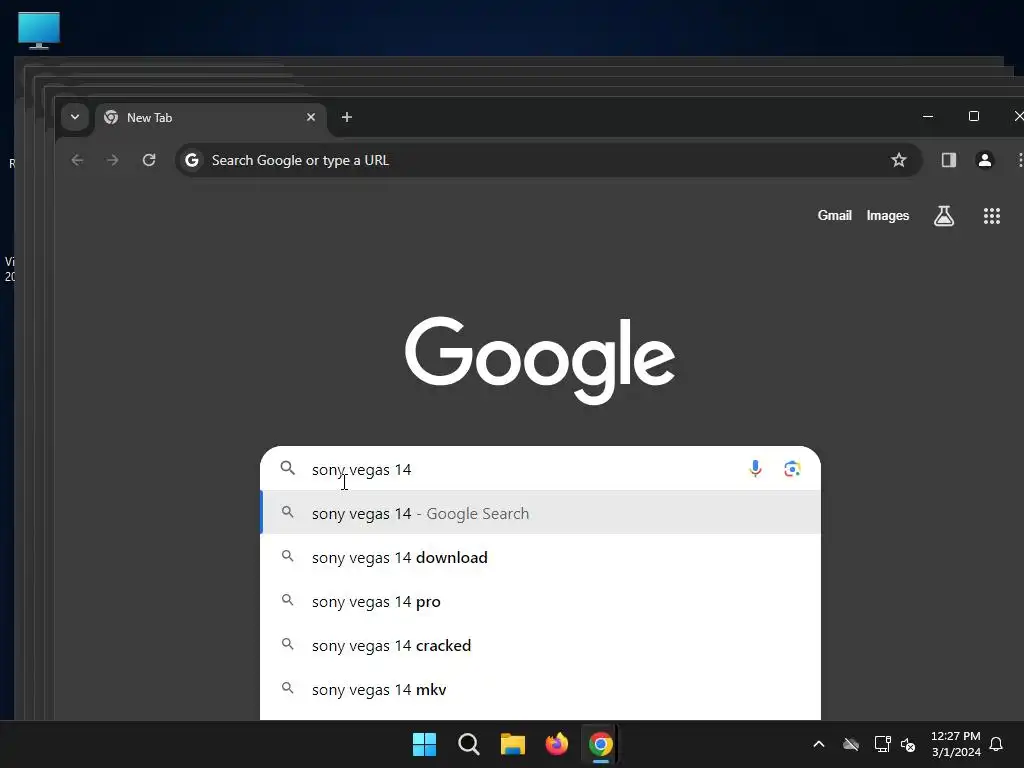Image resolution: width=1024 pixels, height=768 pixels.
Task: Click the browser forward arrow
Action: click(113, 160)
